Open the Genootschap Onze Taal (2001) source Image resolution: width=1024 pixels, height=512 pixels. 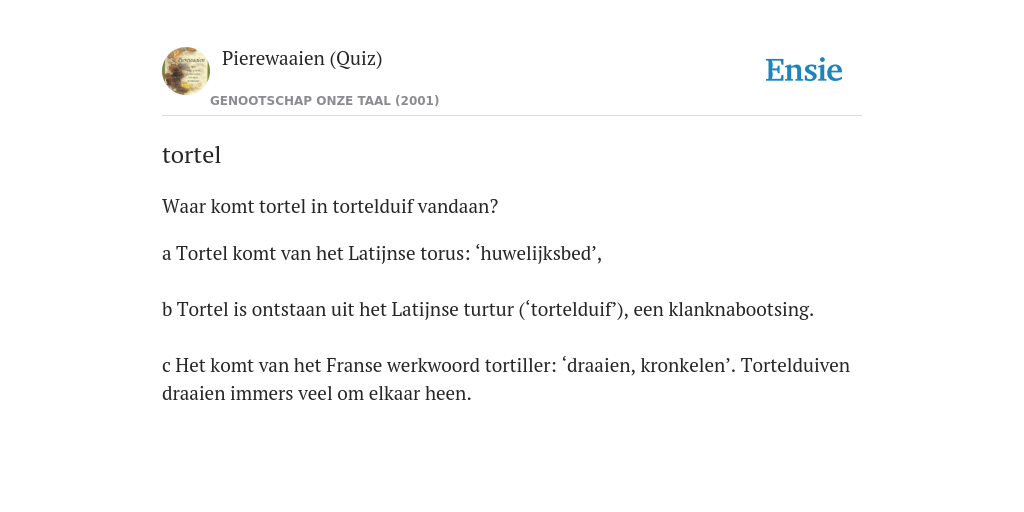325,101
